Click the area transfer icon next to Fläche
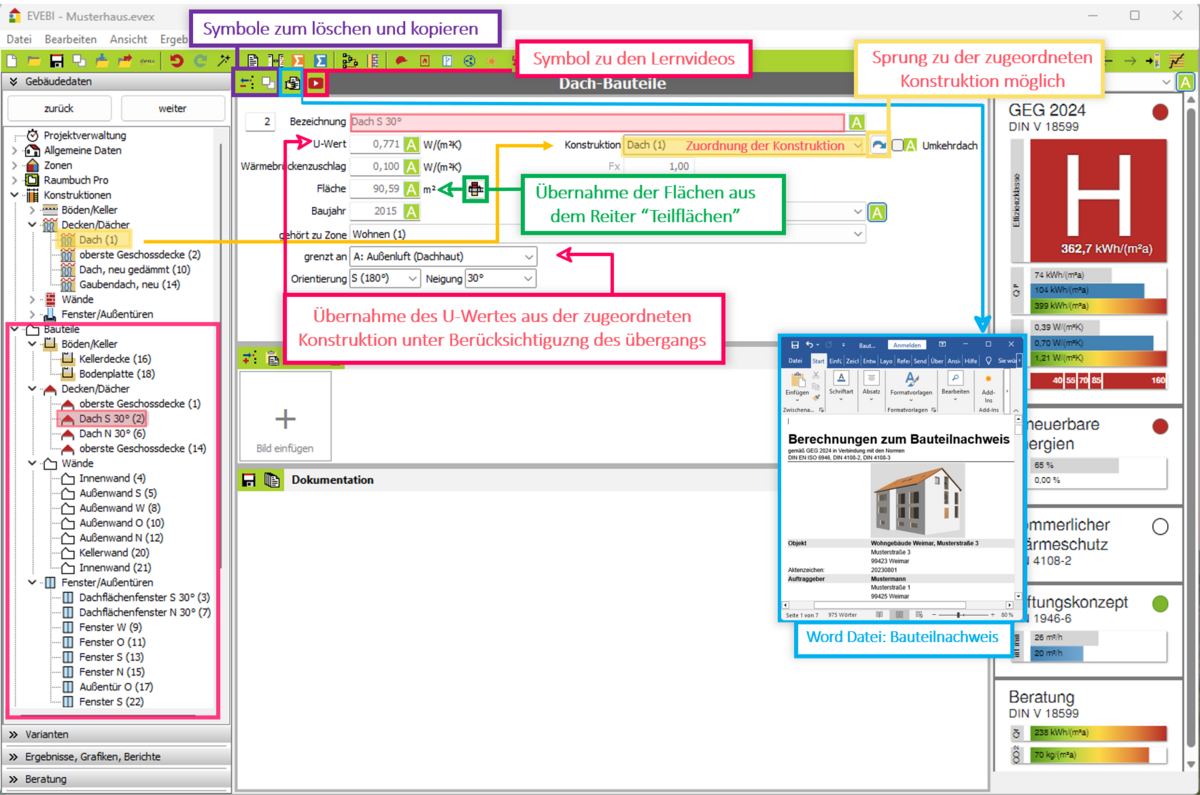The height and width of the screenshot is (795, 1200). [x=474, y=189]
